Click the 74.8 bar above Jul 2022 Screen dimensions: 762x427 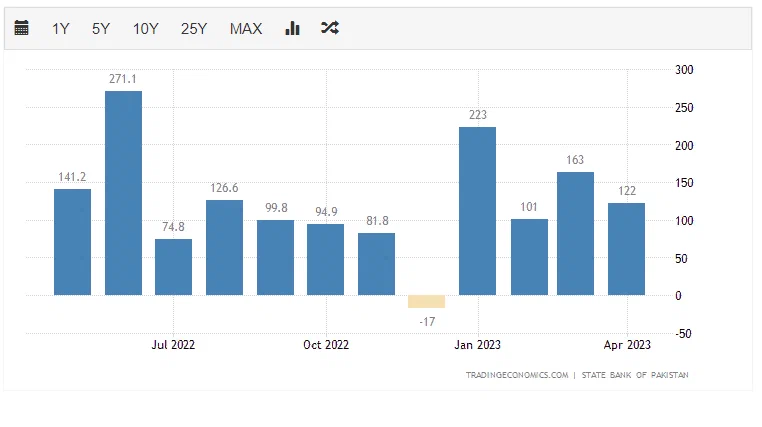(173, 267)
